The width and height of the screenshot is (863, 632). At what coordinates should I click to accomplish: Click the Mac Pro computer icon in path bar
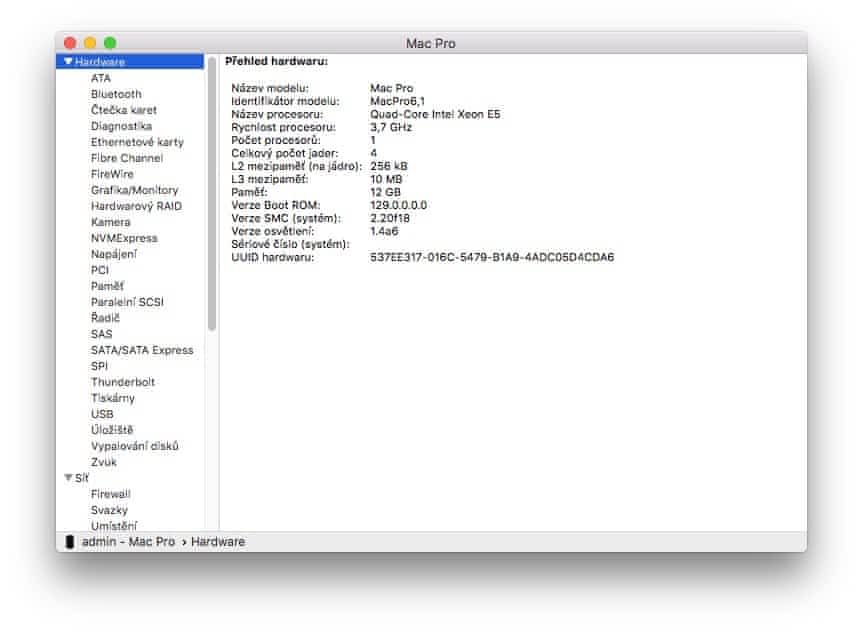(69, 541)
